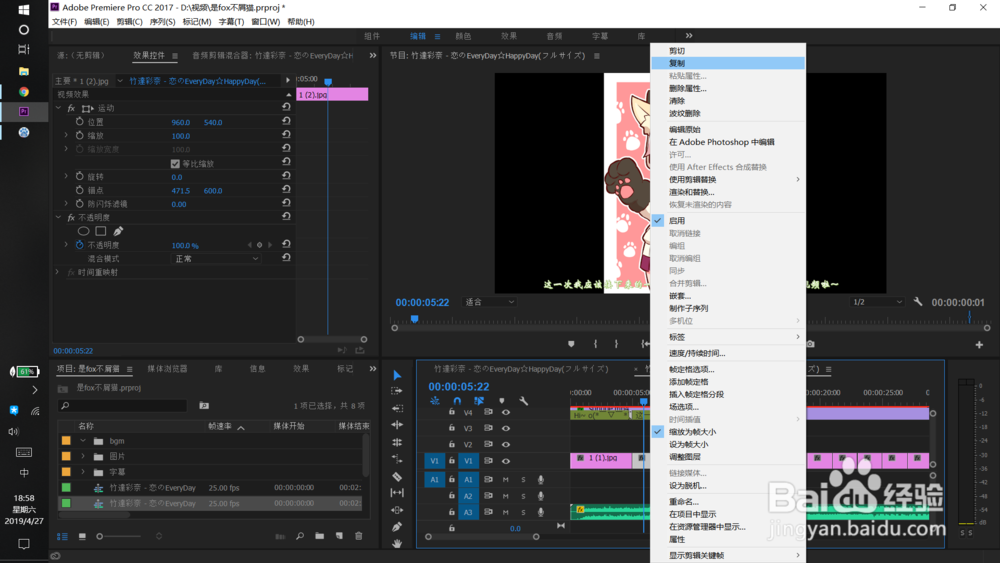Add marker in timeline header

pyautogui.click(x=502, y=401)
